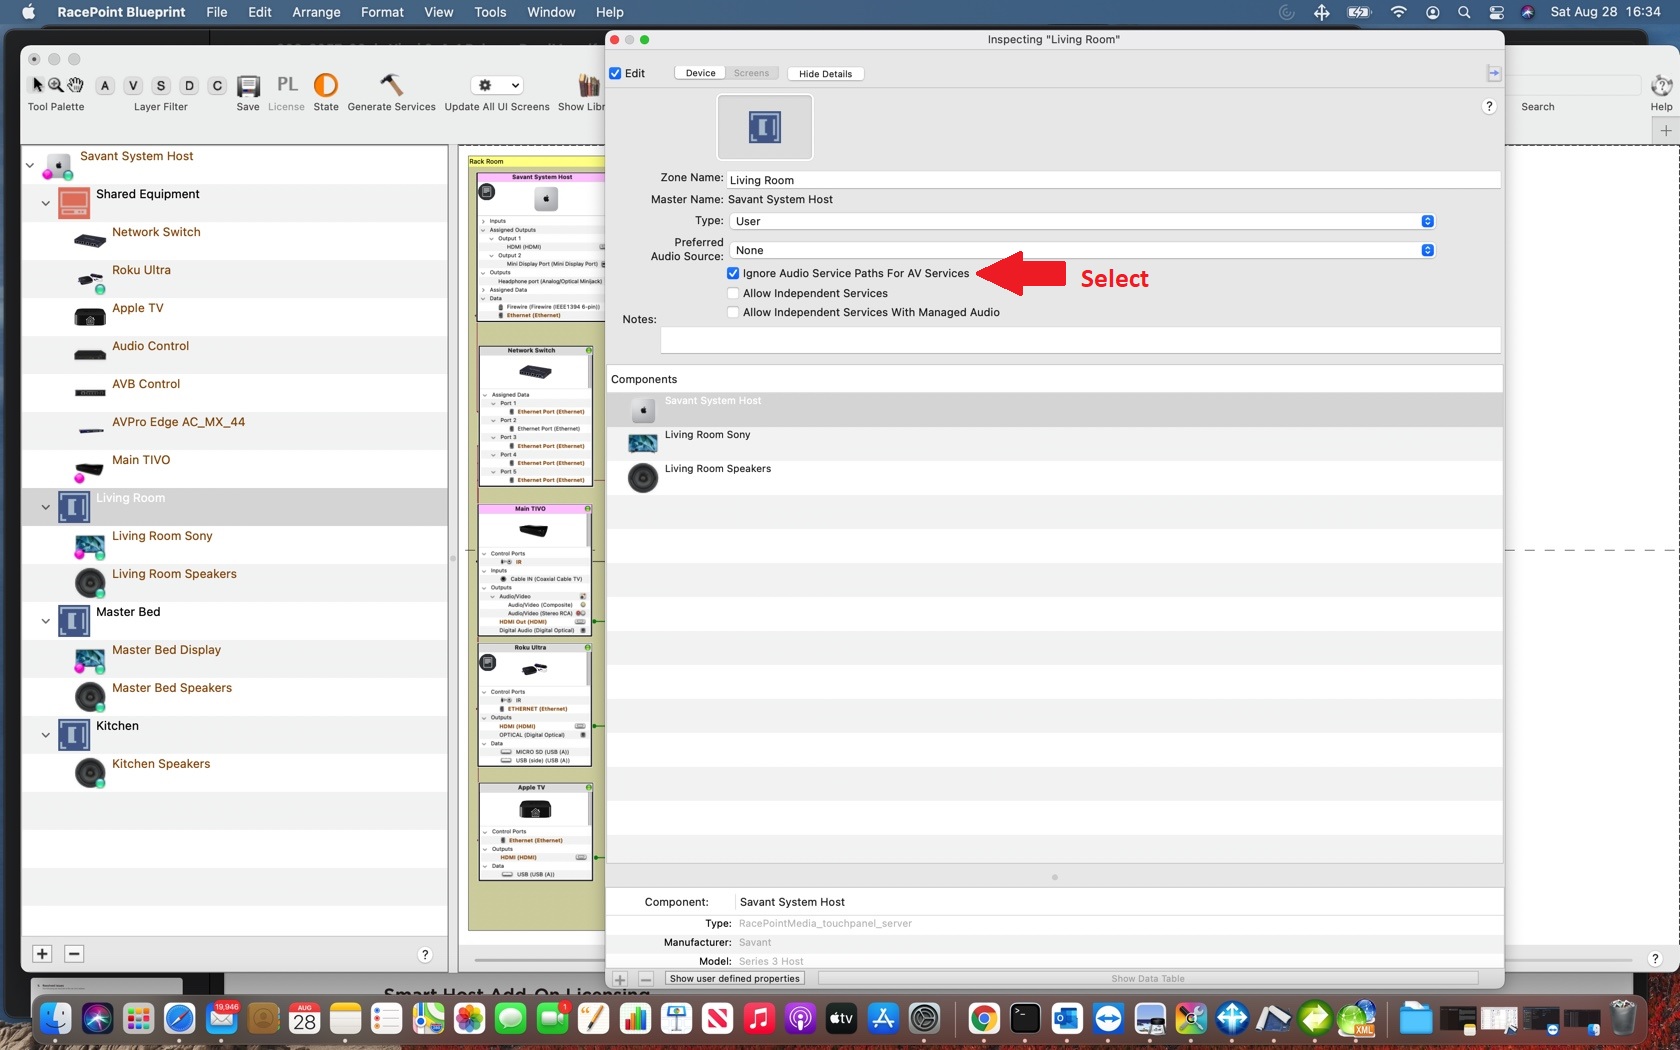
Task: Open the Format menu
Action: pos(382,12)
